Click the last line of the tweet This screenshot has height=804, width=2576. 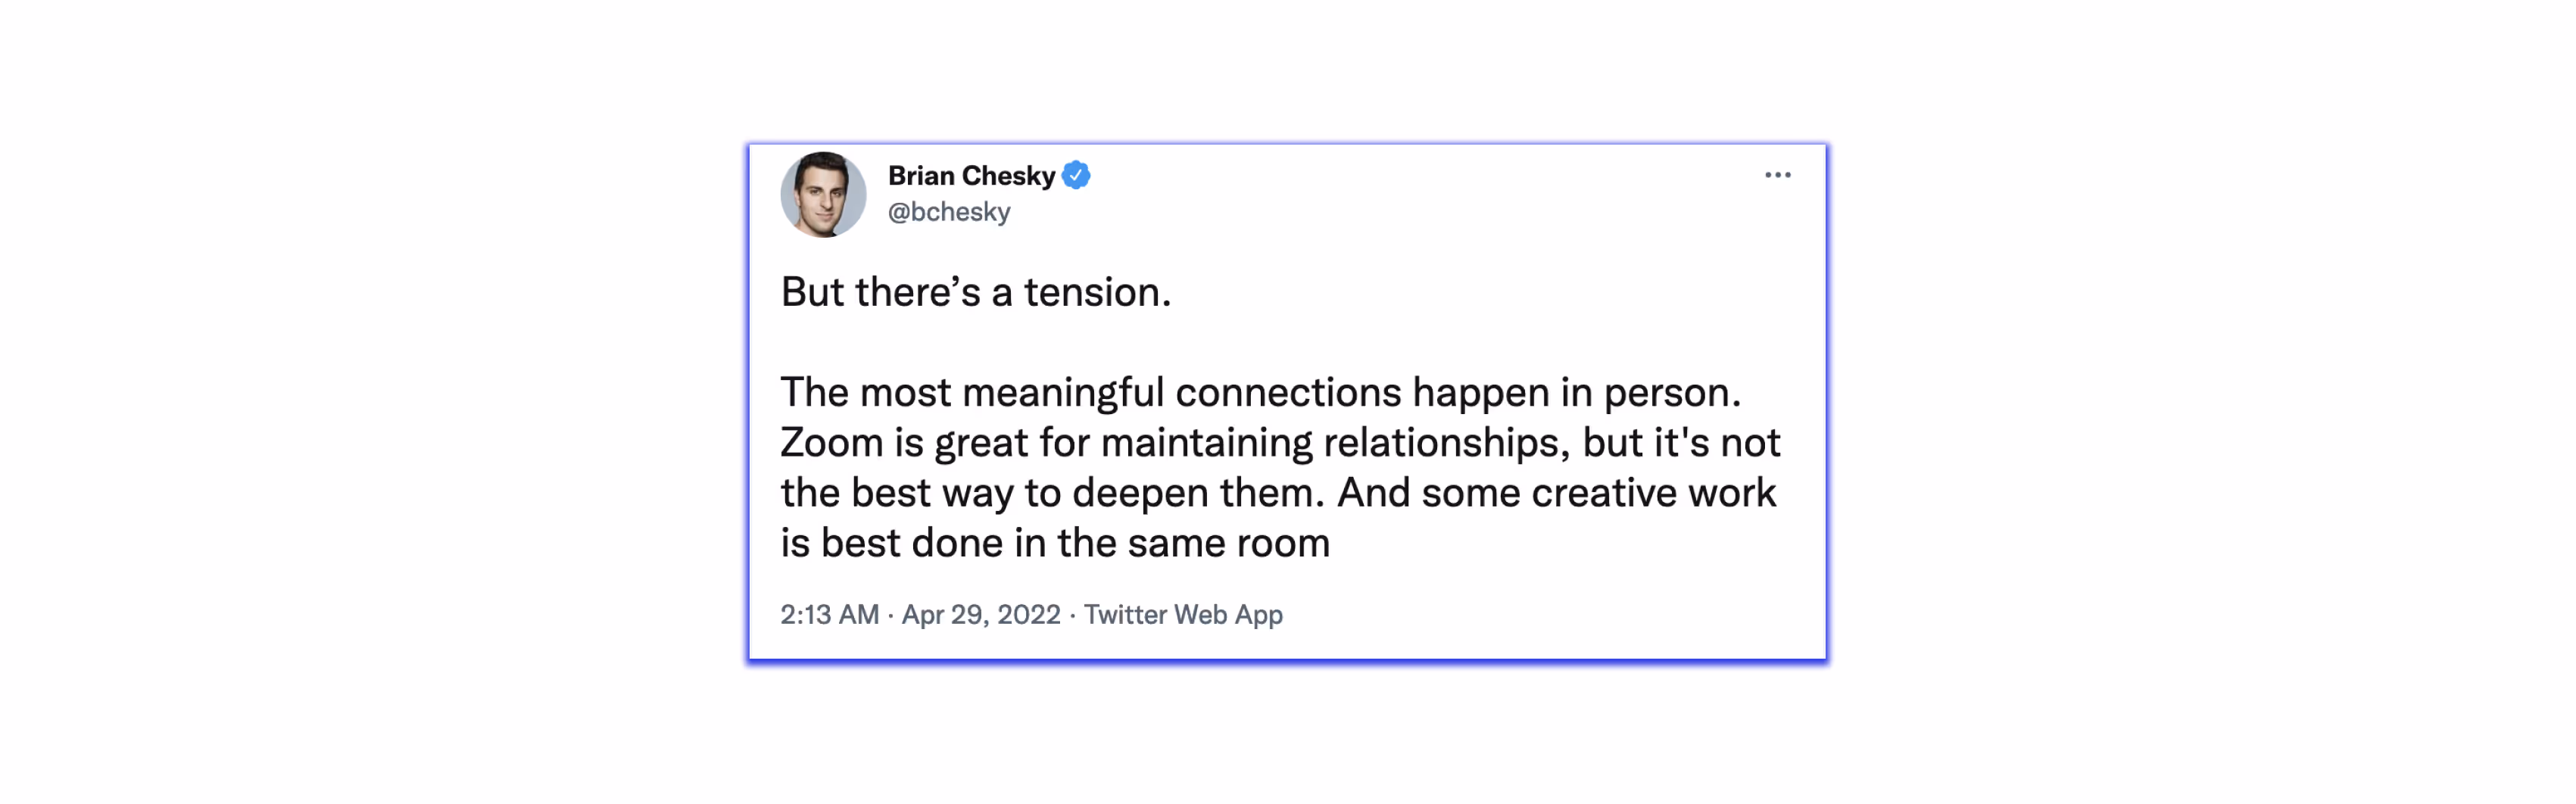(1050, 542)
